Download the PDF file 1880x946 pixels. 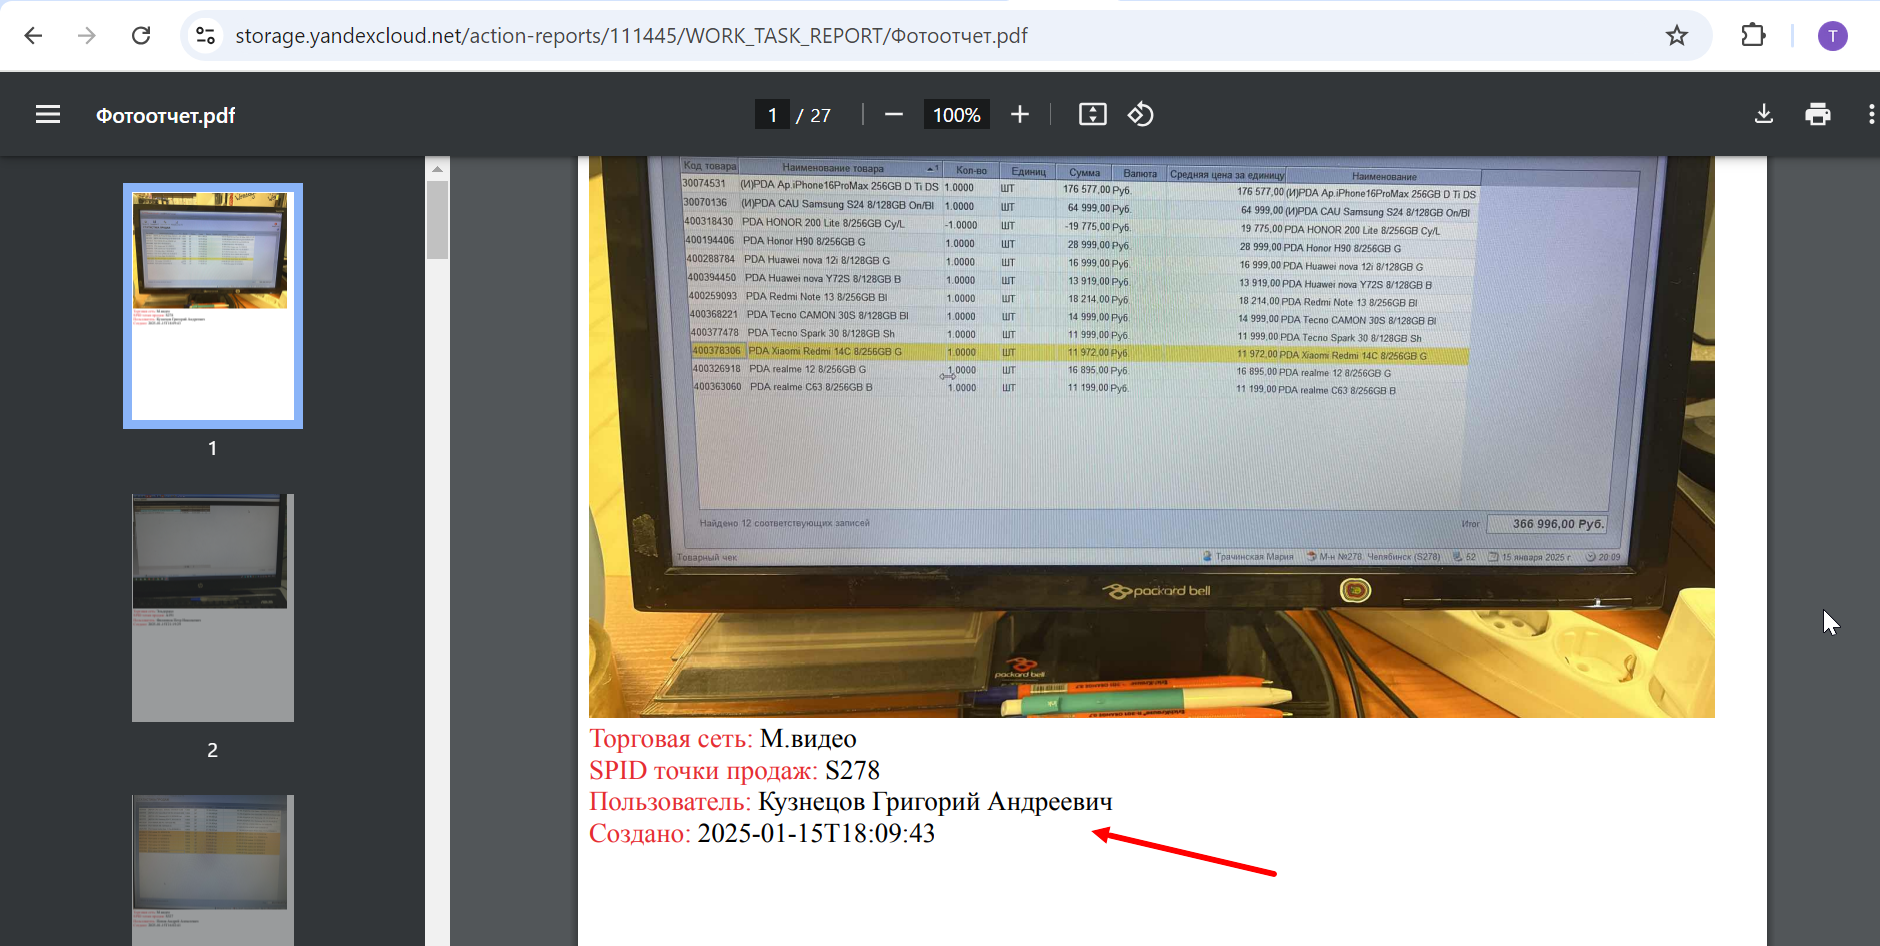point(1764,115)
